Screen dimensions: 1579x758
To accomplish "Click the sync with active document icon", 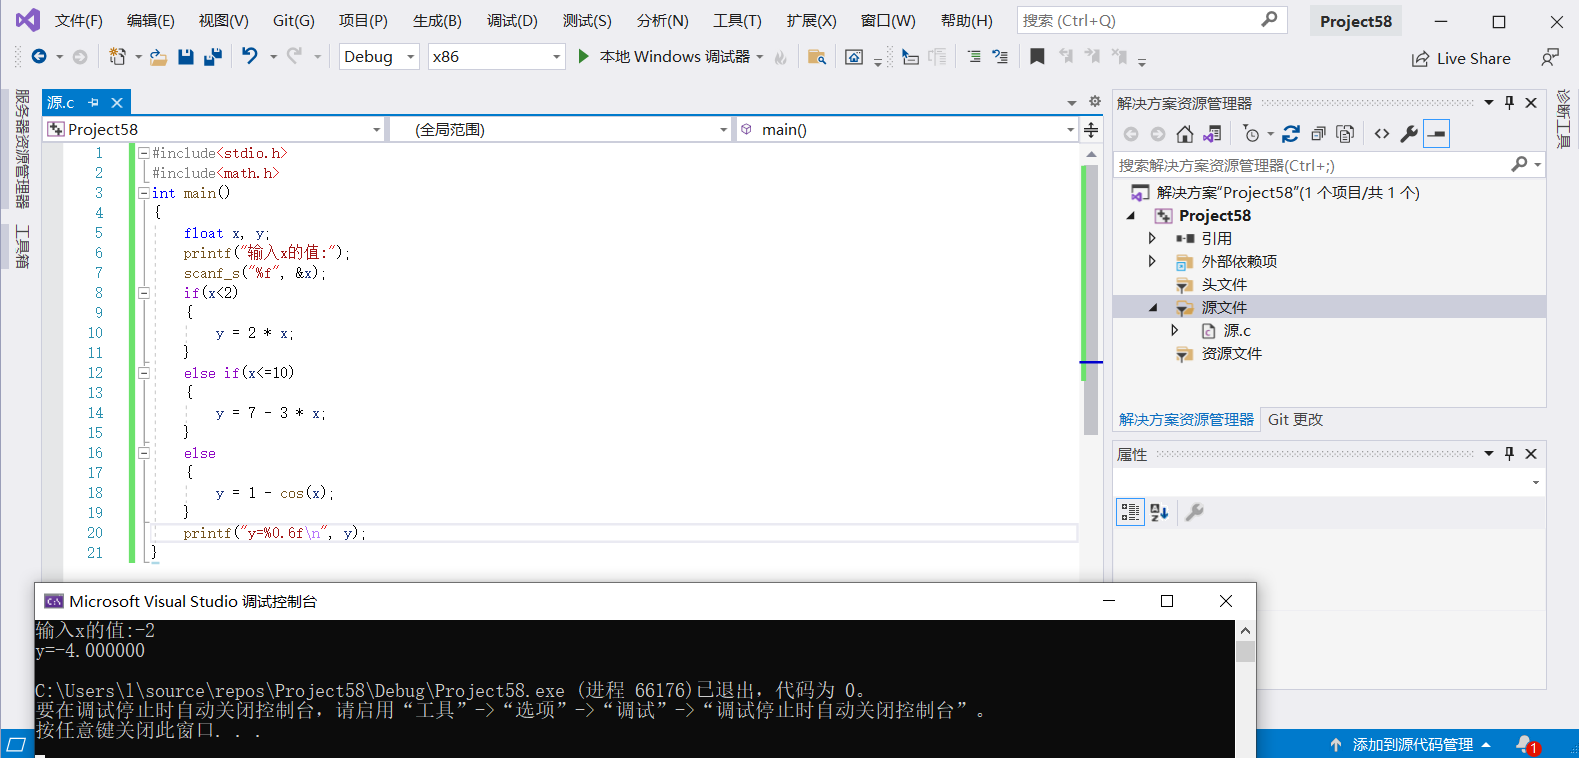I will coord(1291,133).
